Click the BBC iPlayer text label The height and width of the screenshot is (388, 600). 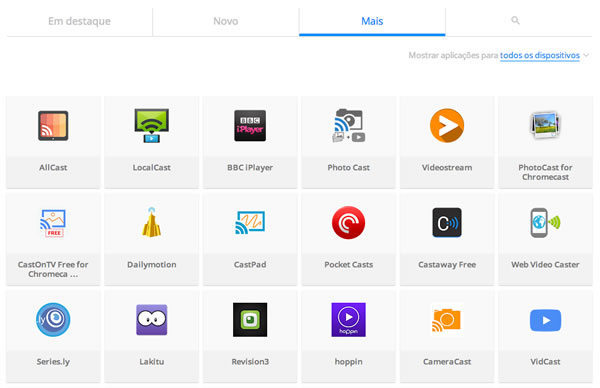click(x=250, y=168)
